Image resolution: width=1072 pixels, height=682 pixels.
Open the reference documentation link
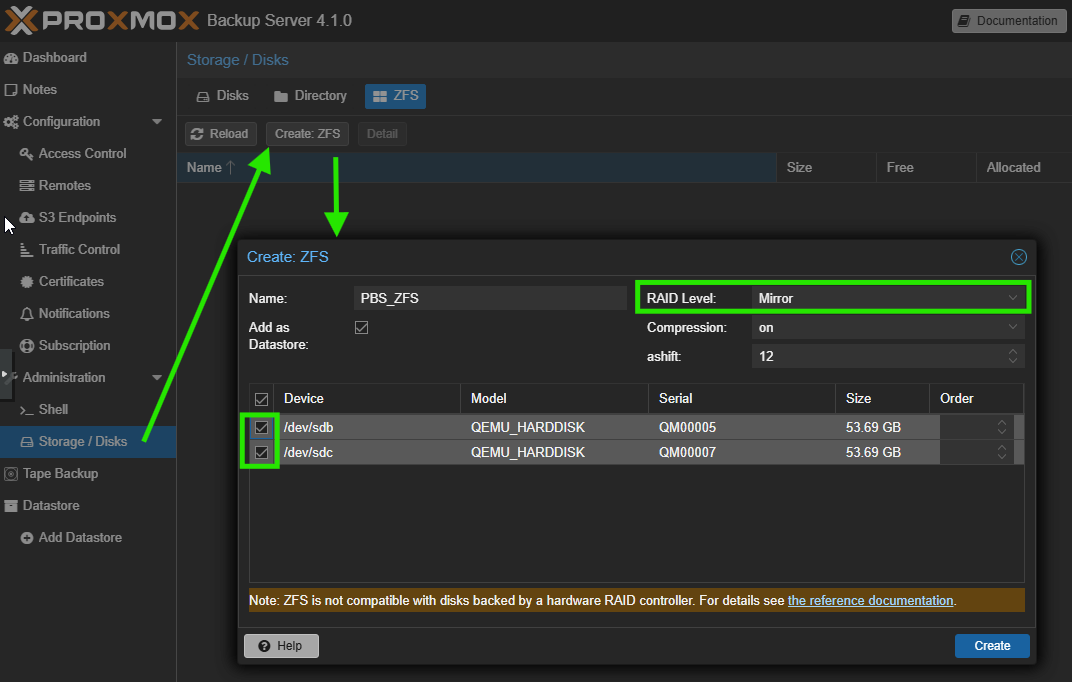[x=870, y=601]
